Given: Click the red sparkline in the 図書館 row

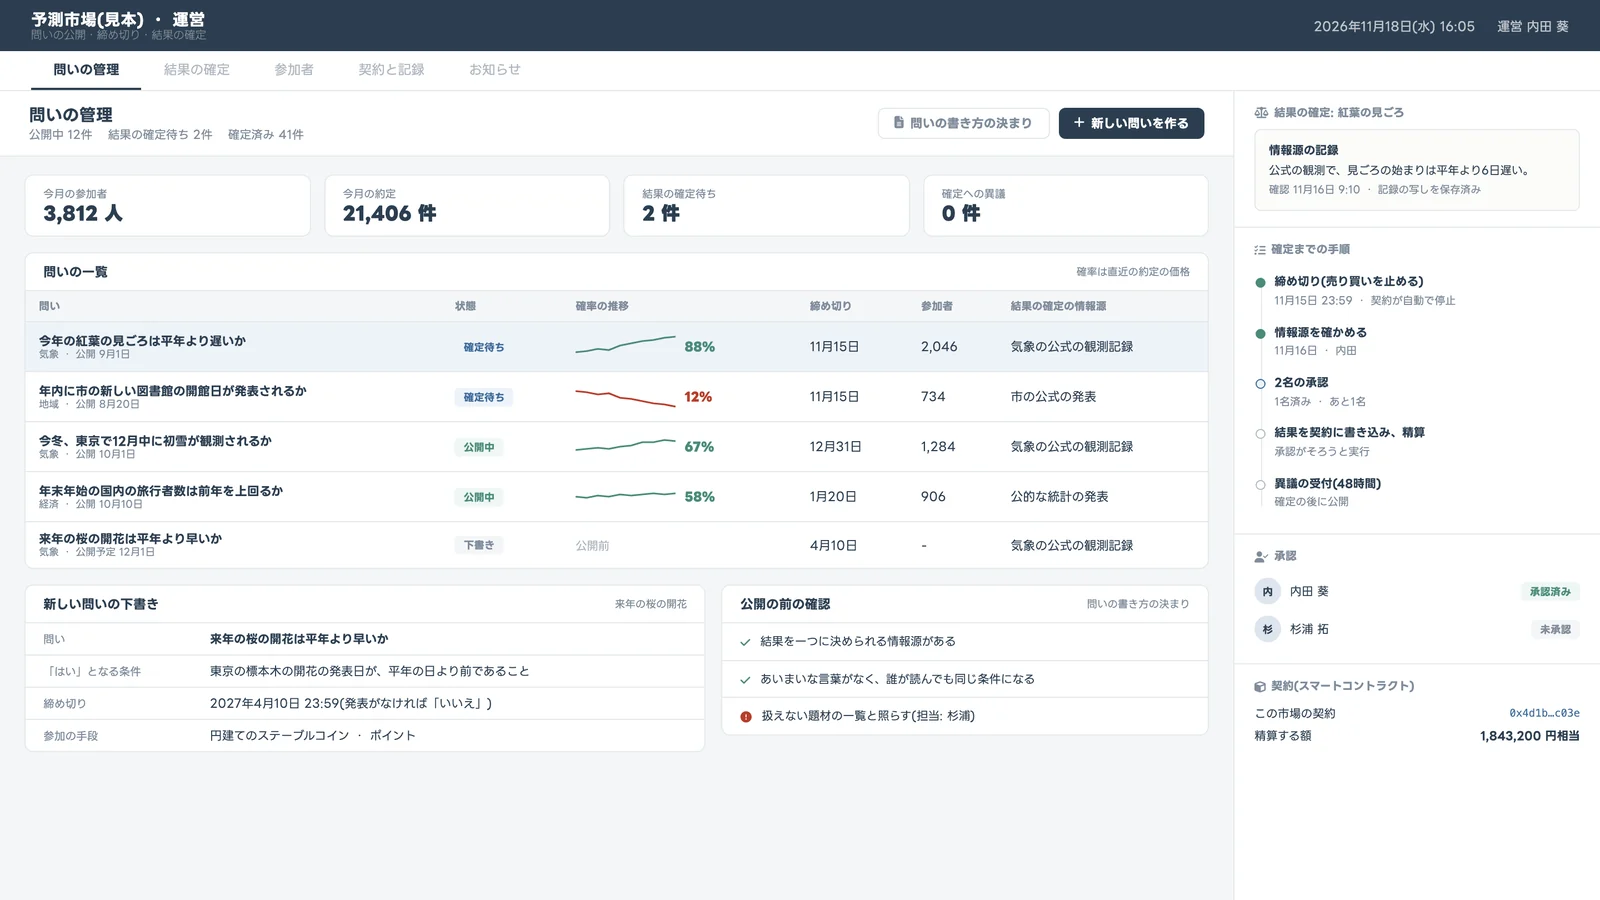Looking at the screenshot, I should click(x=625, y=397).
